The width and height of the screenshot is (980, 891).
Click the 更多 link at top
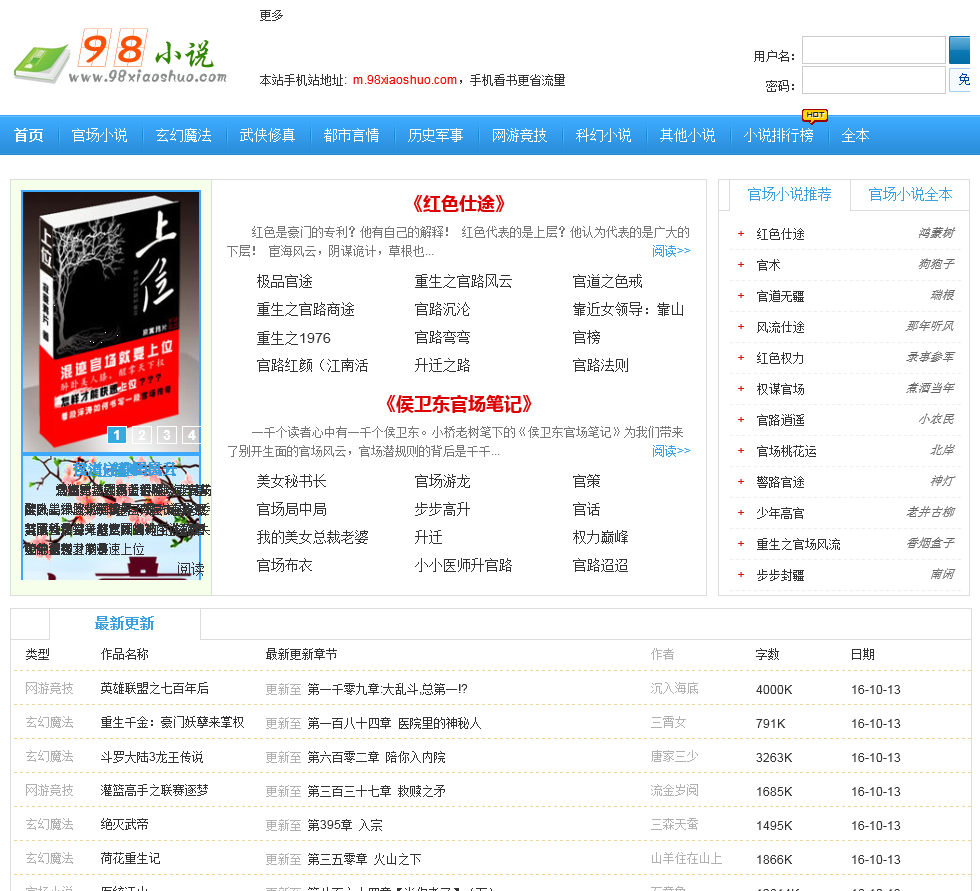click(271, 15)
